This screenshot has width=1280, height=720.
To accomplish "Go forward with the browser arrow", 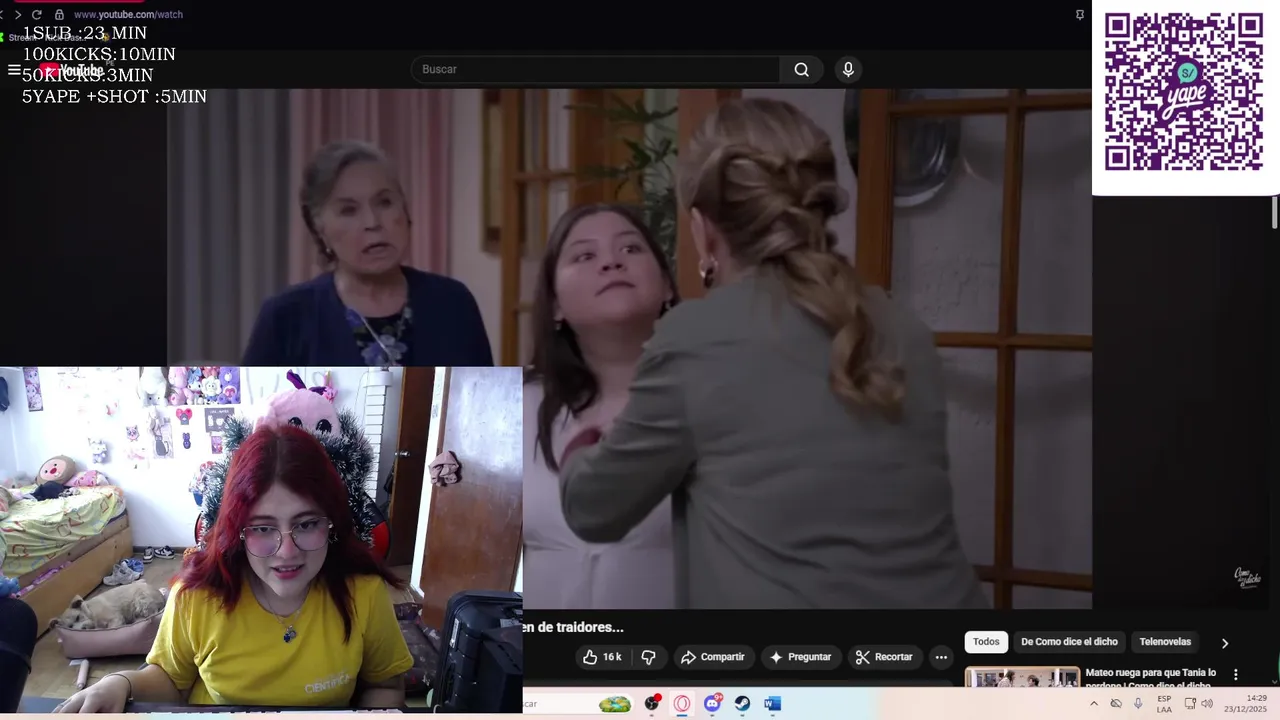I will click(x=17, y=15).
